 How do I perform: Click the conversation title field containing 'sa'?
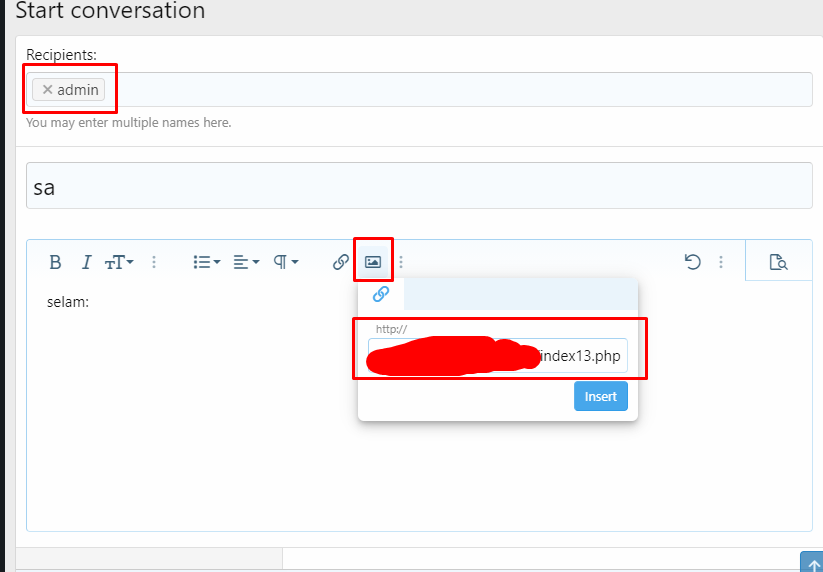(419, 186)
